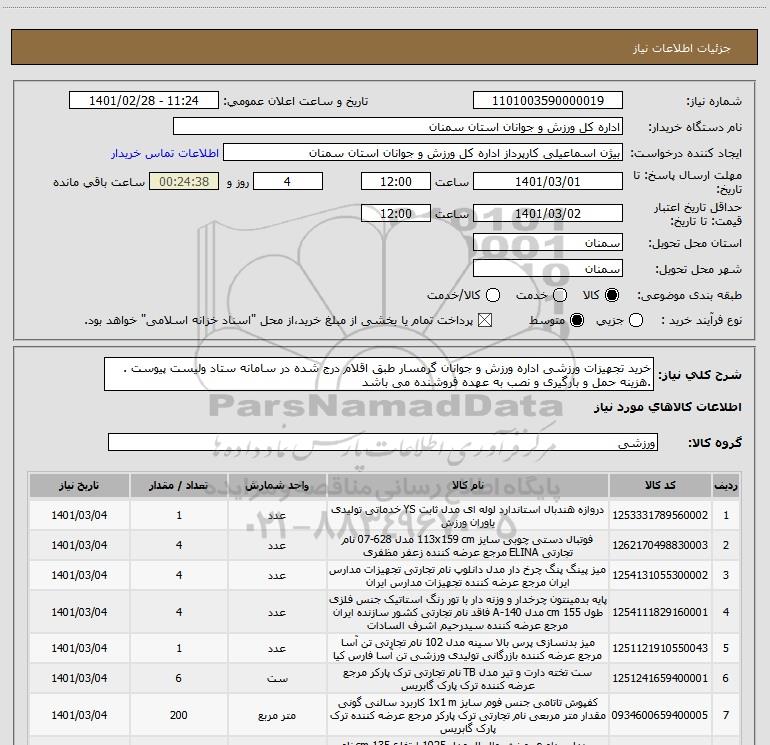
Task: Click the کفپوش تاتامی item name
Action: pos(468,716)
